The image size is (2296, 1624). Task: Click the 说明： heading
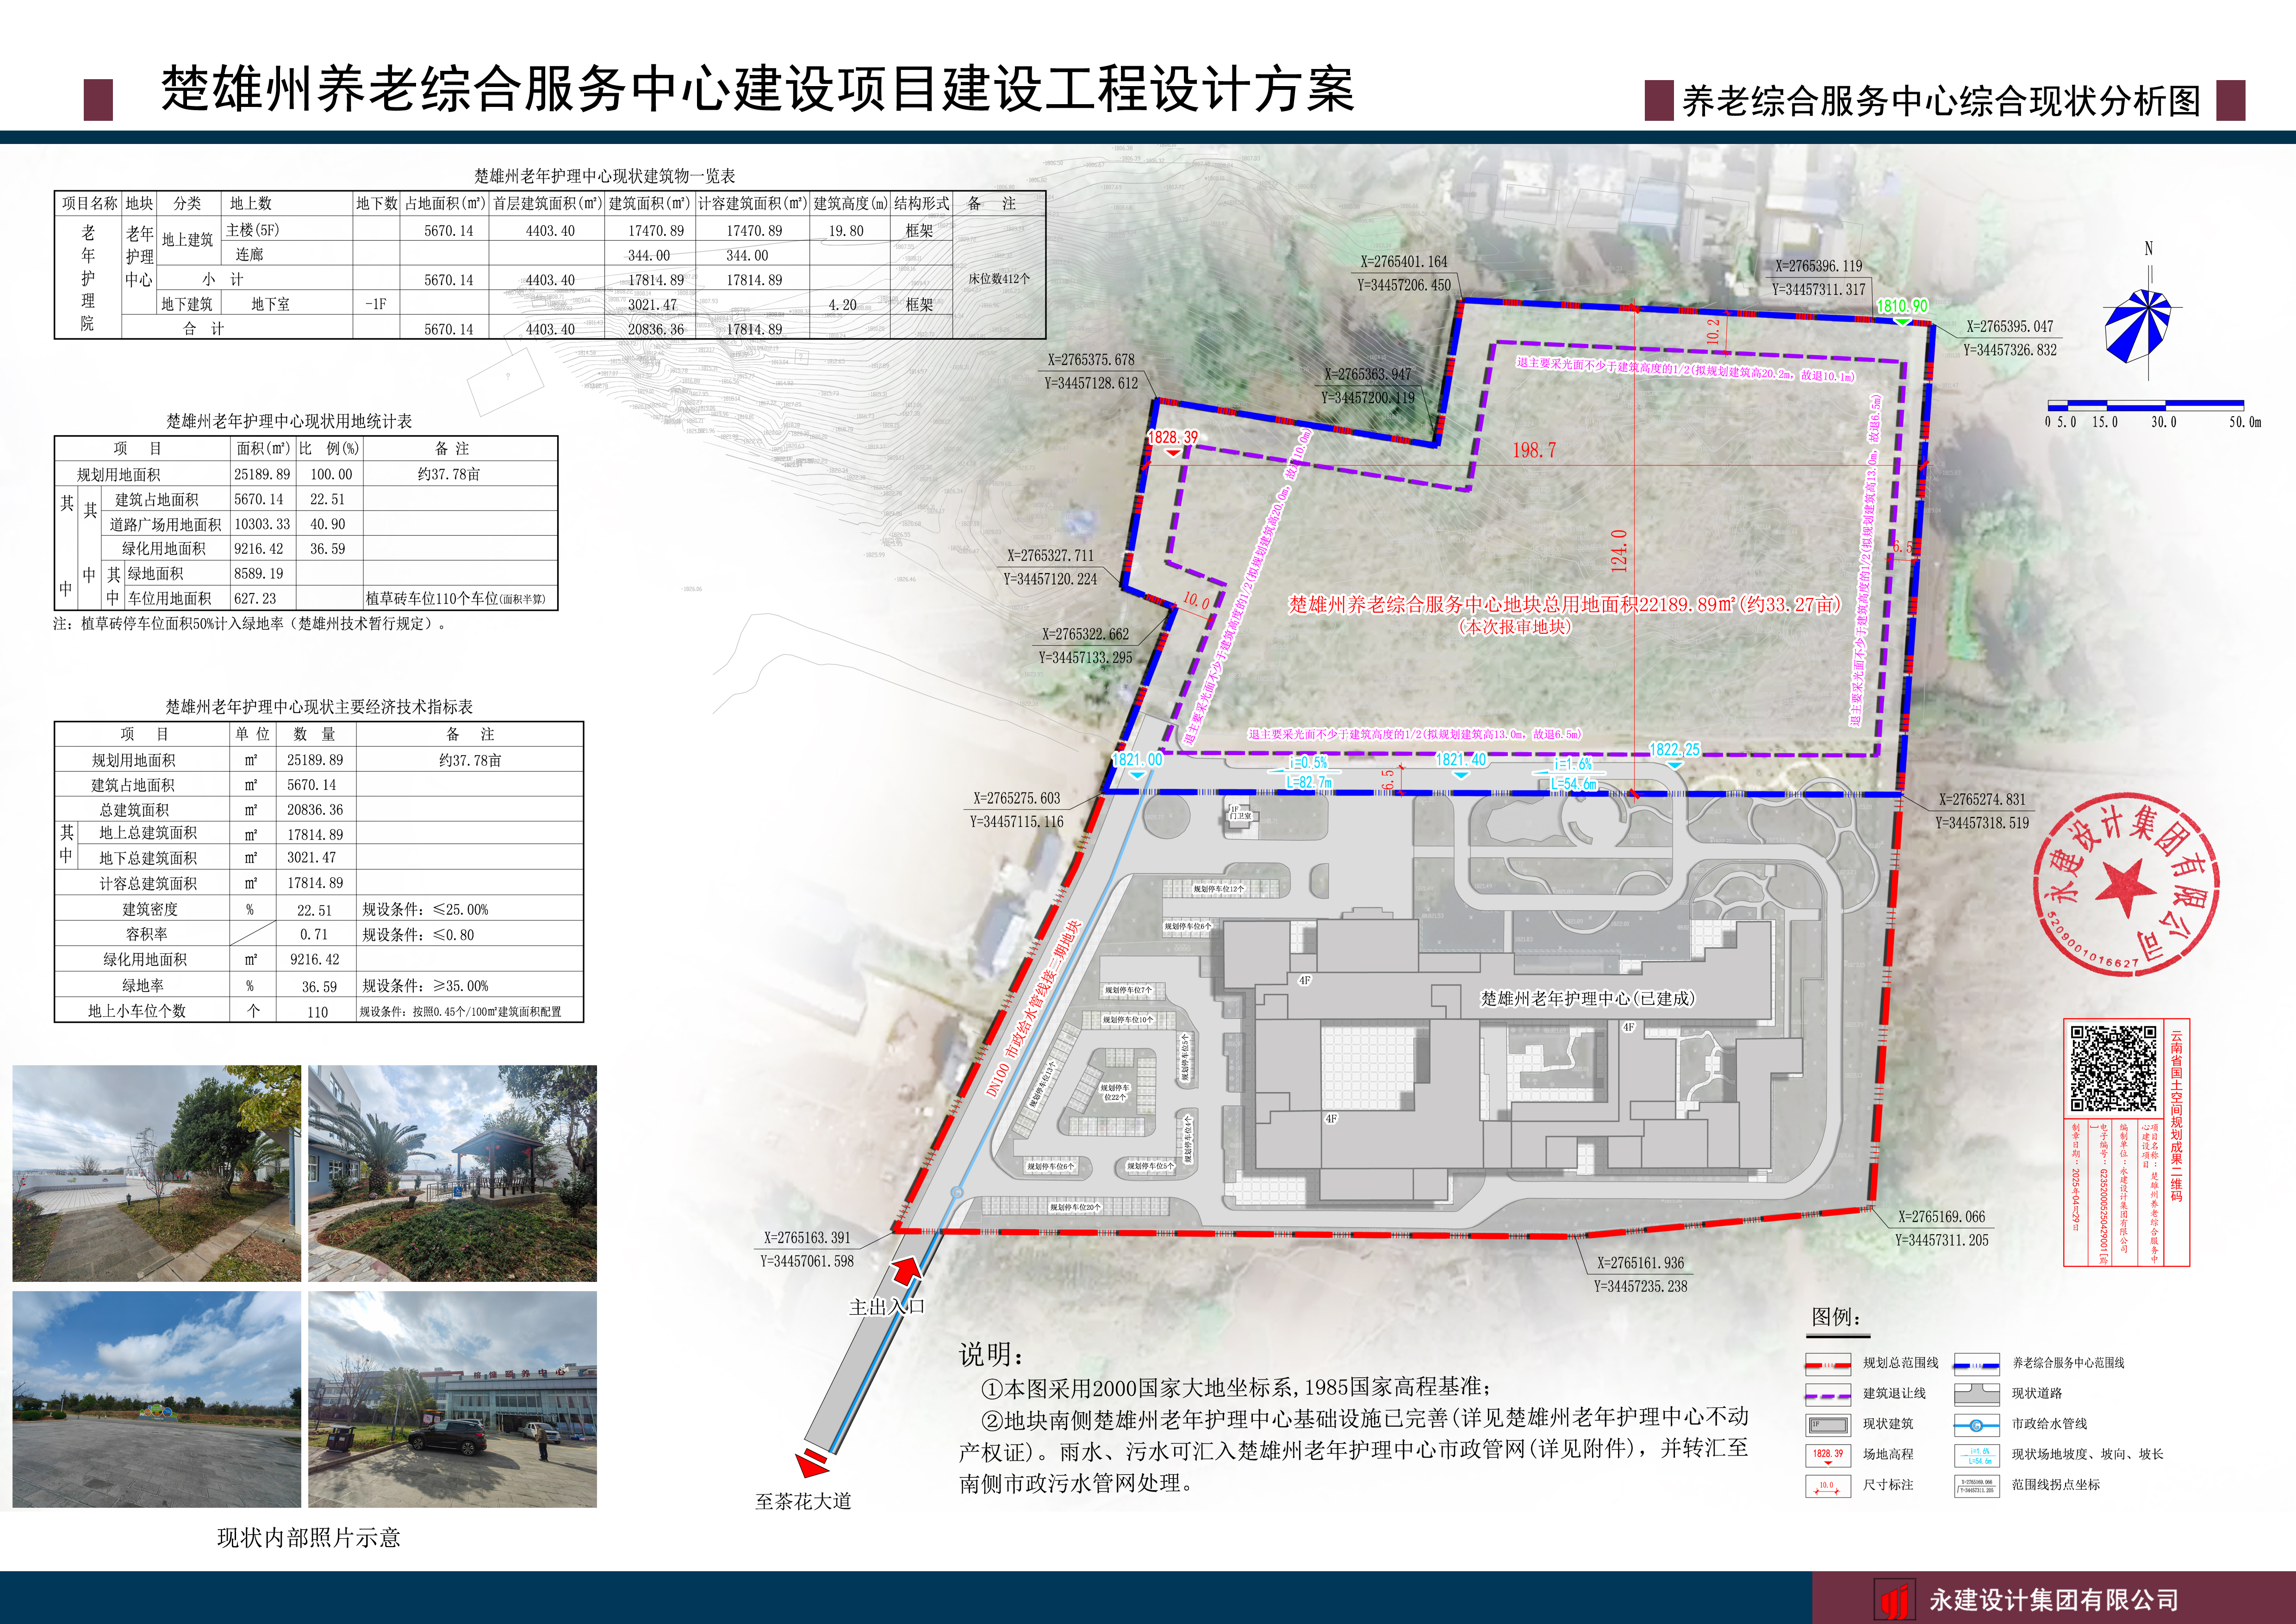coord(991,1355)
